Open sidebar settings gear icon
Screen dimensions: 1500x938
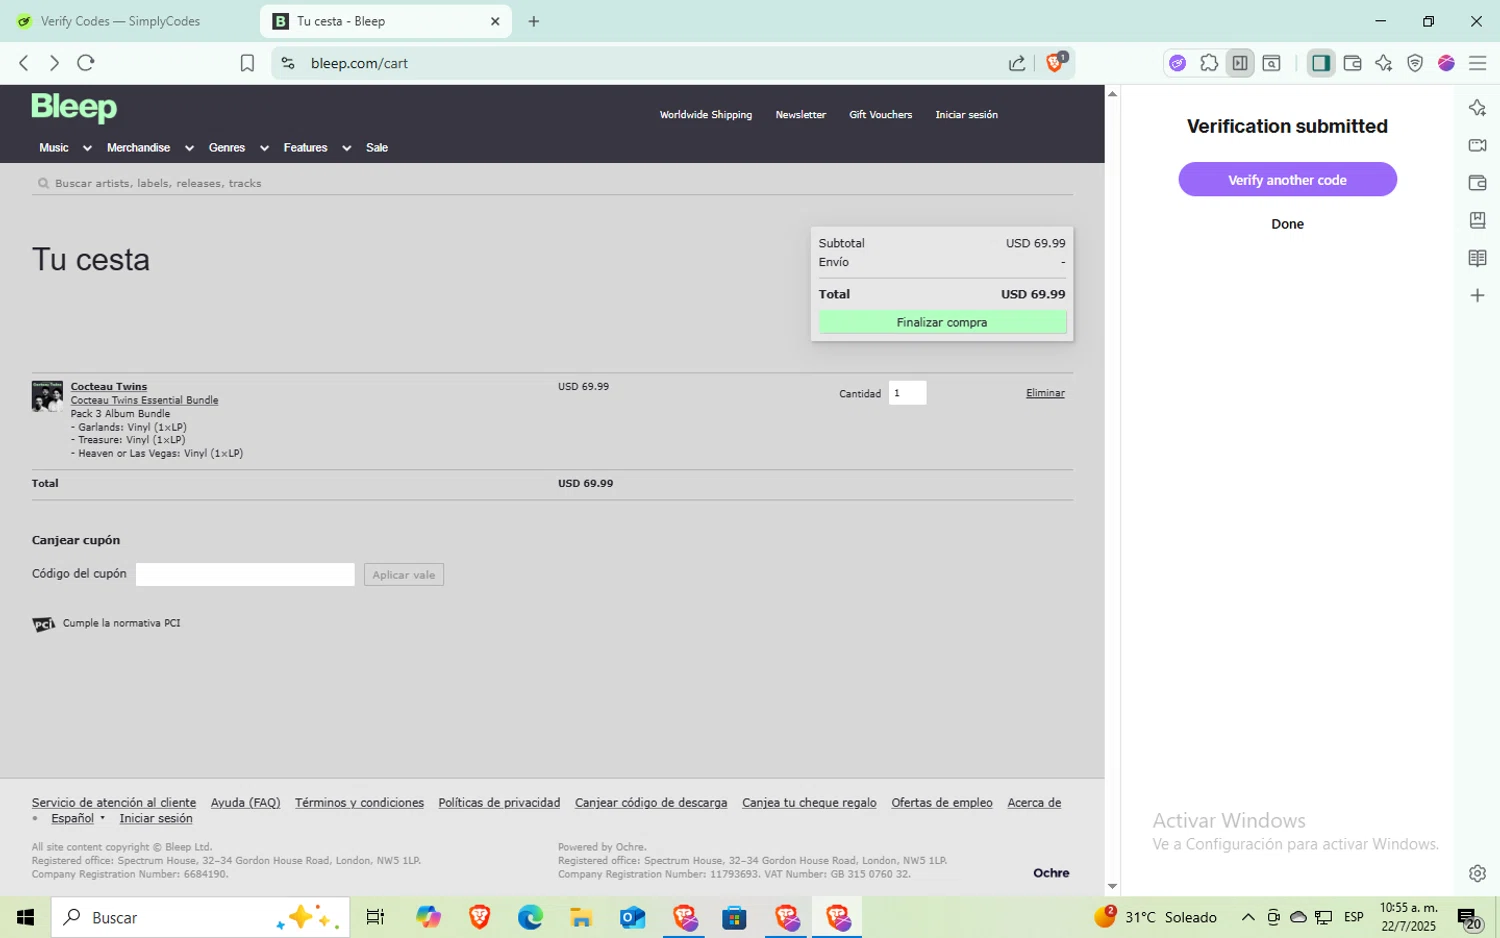tap(1477, 873)
